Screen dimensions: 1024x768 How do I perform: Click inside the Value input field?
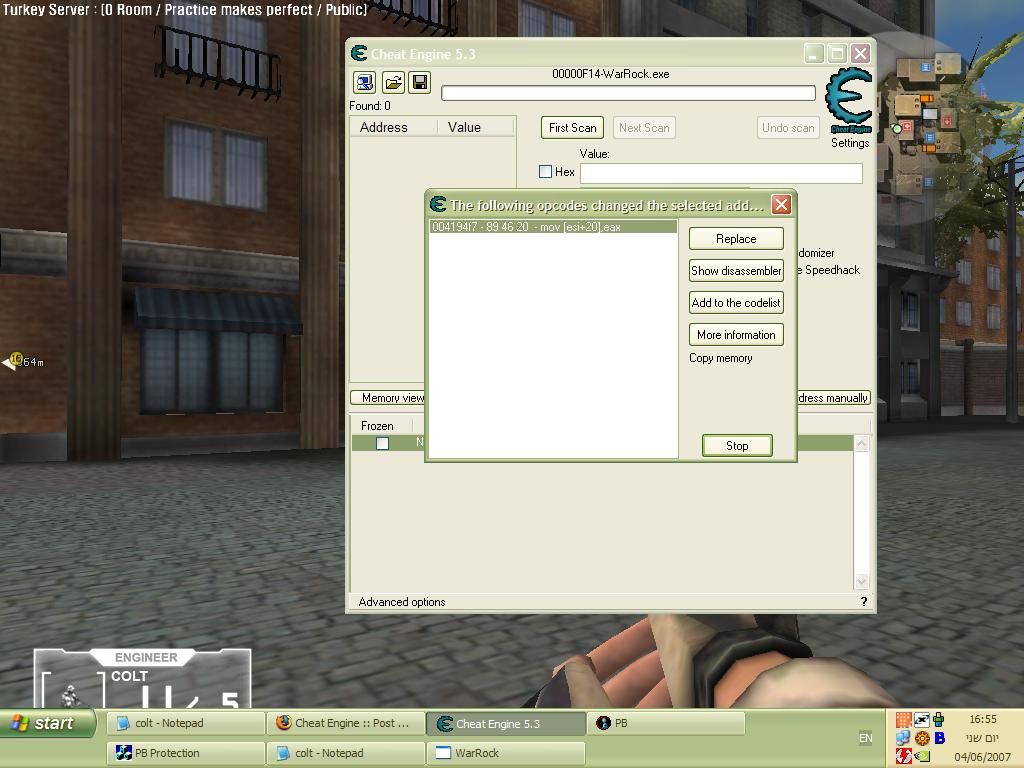(721, 173)
